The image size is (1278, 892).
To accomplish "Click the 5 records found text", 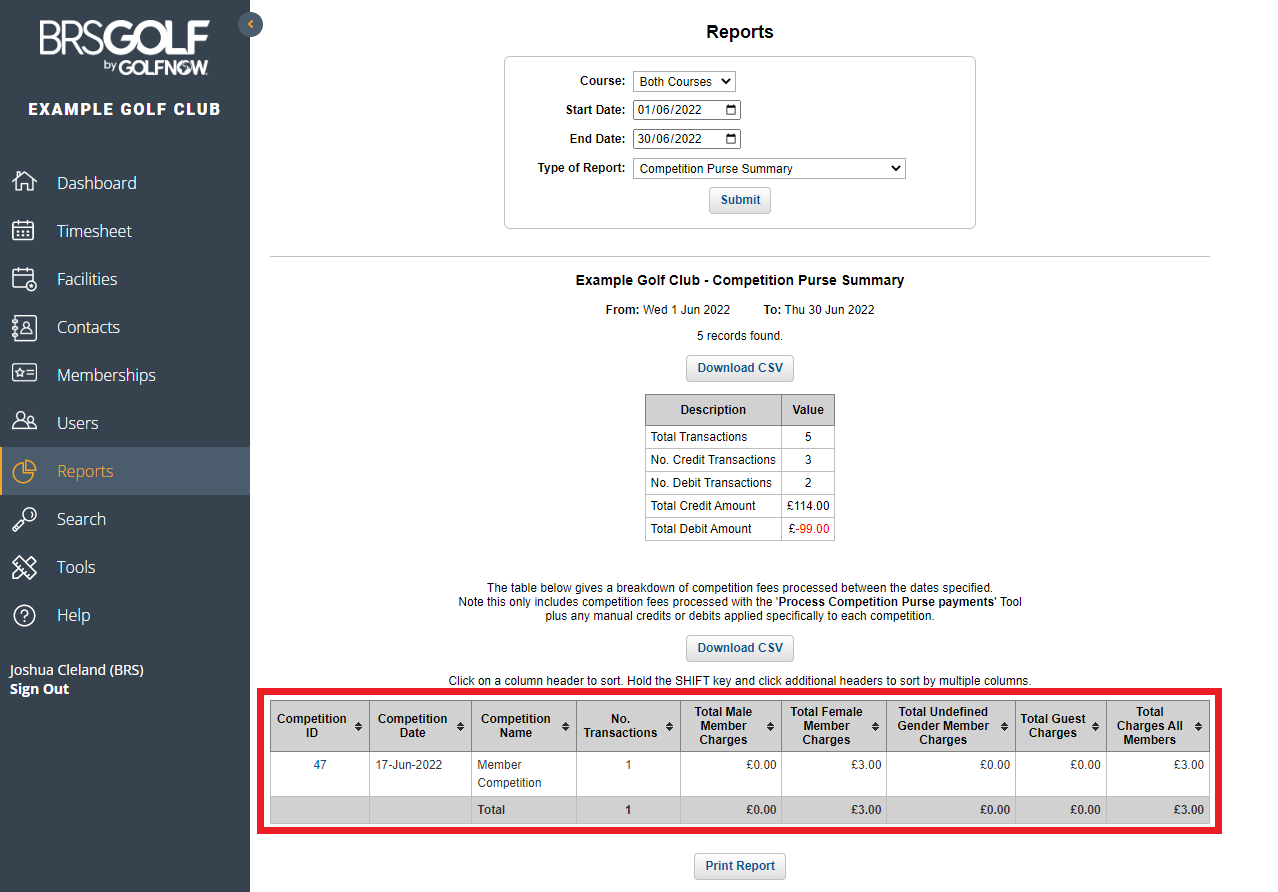I will 740,336.
